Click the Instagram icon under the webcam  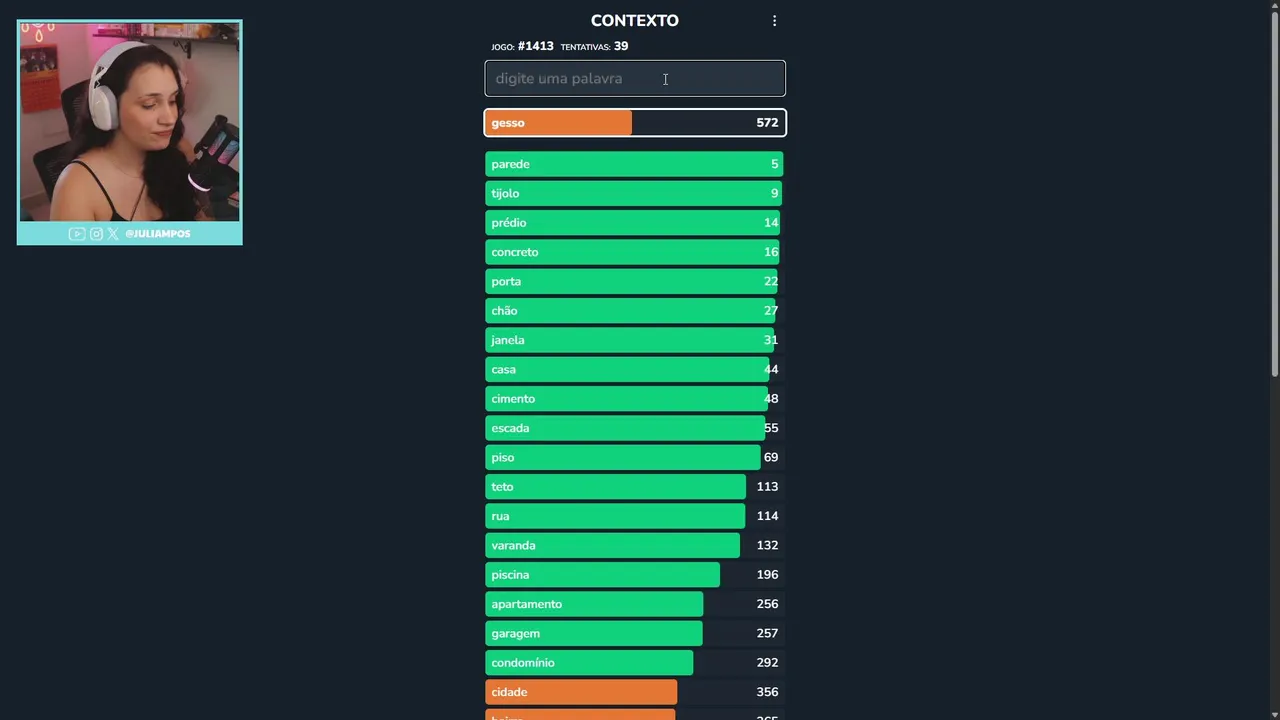pyautogui.click(x=96, y=234)
